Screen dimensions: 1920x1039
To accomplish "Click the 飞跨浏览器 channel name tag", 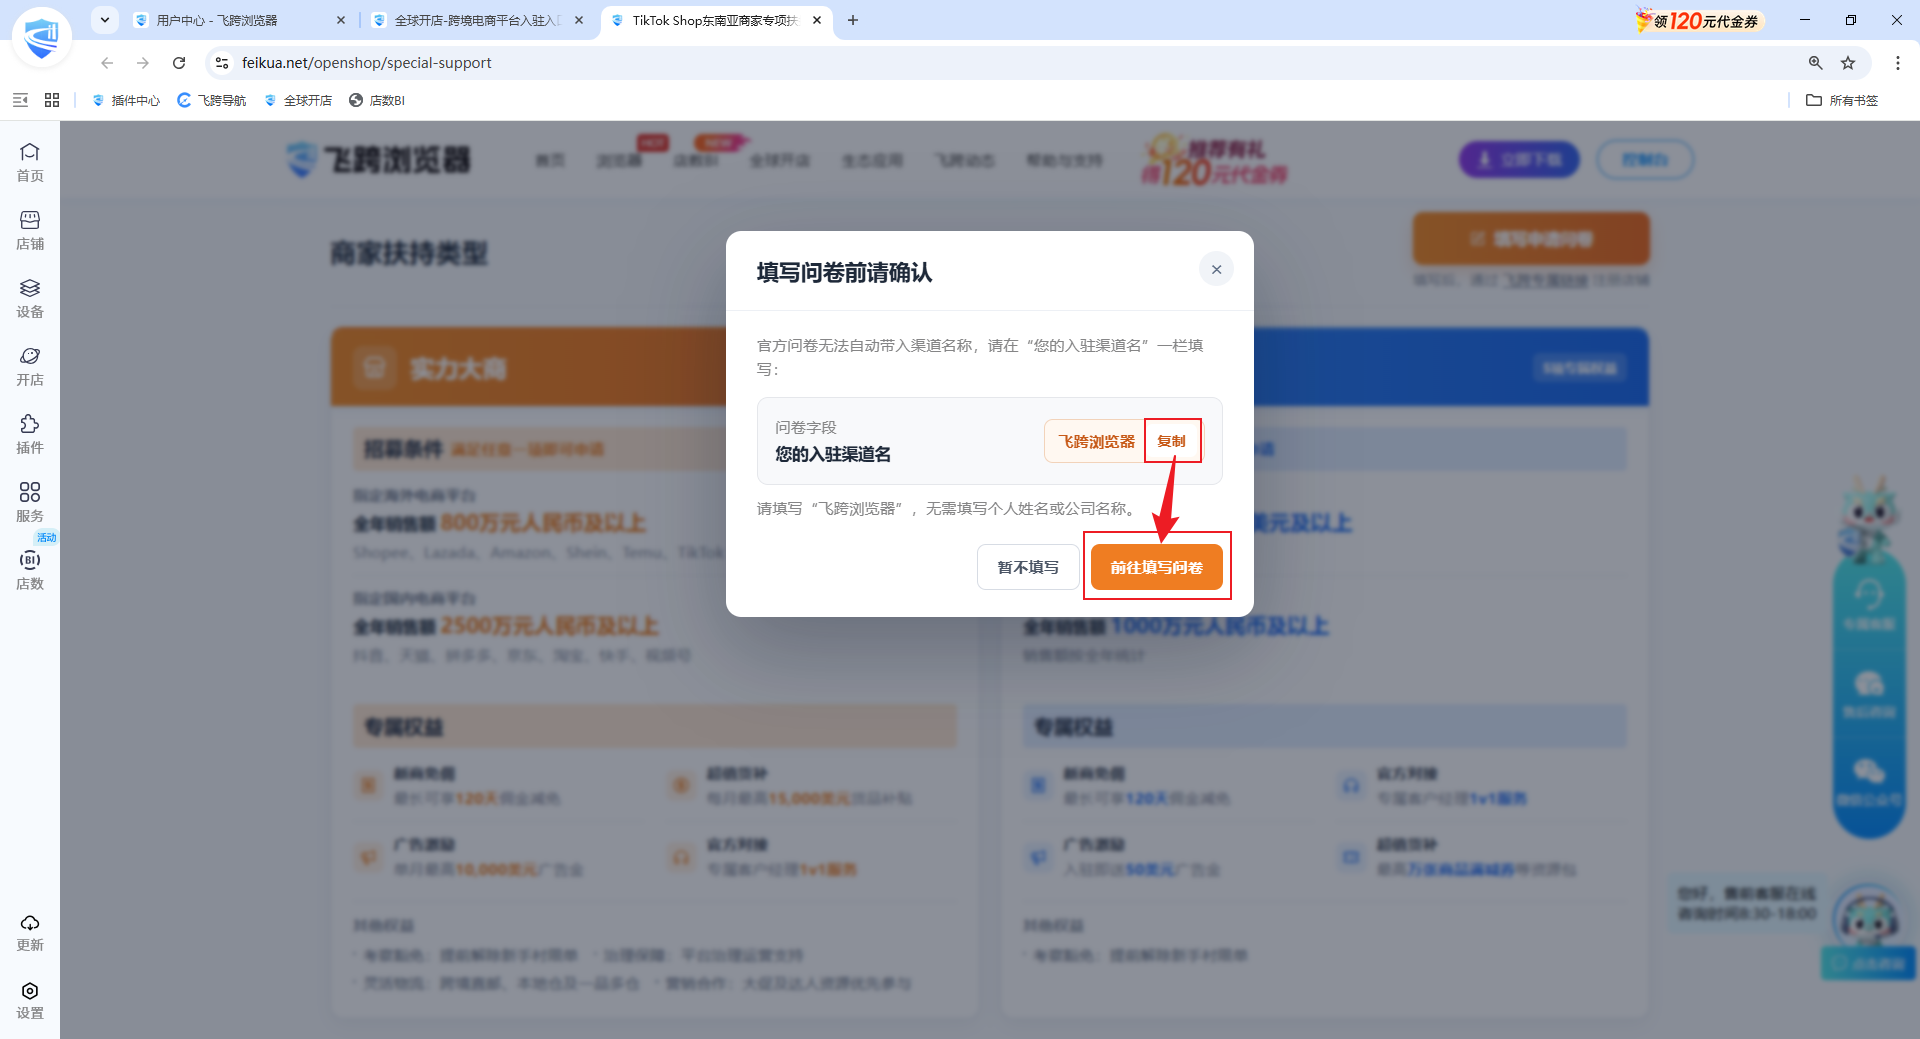I will pyautogui.click(x=1097, y=441).
